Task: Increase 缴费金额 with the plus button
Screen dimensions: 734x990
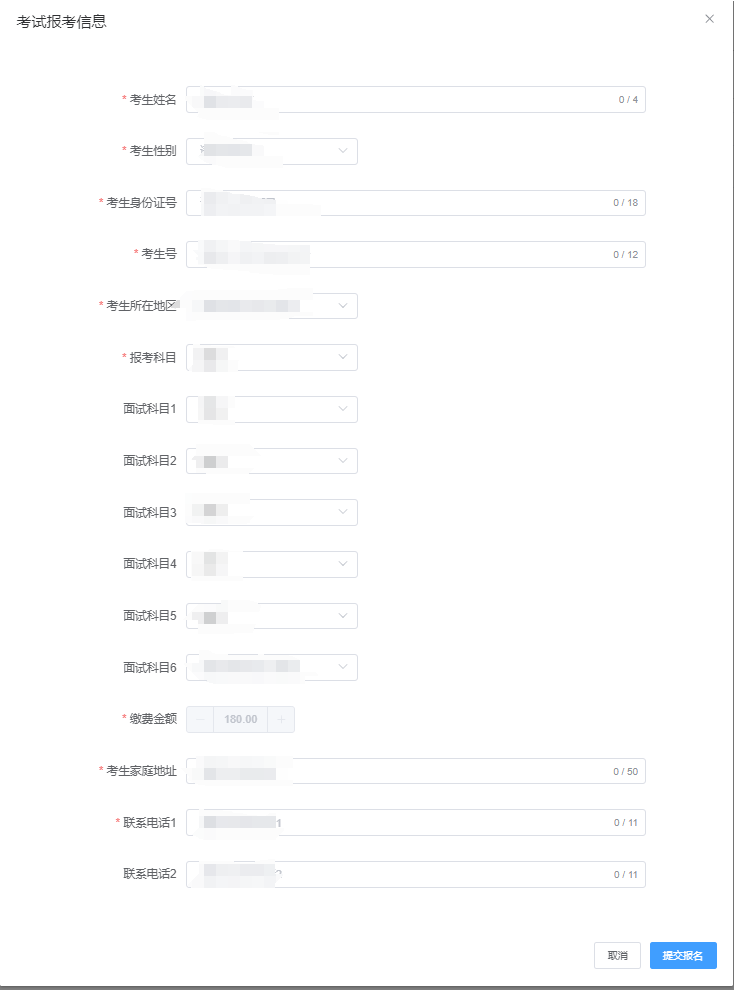Action: (x=281, y=719)
